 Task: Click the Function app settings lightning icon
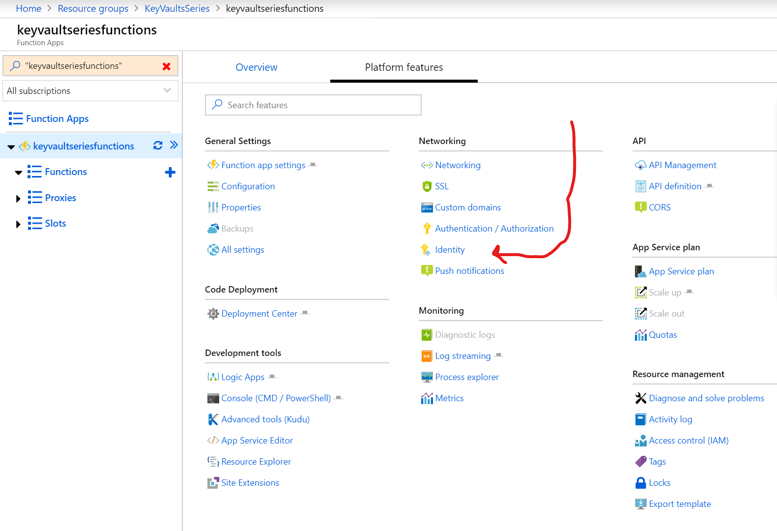[x=213, y=165]
